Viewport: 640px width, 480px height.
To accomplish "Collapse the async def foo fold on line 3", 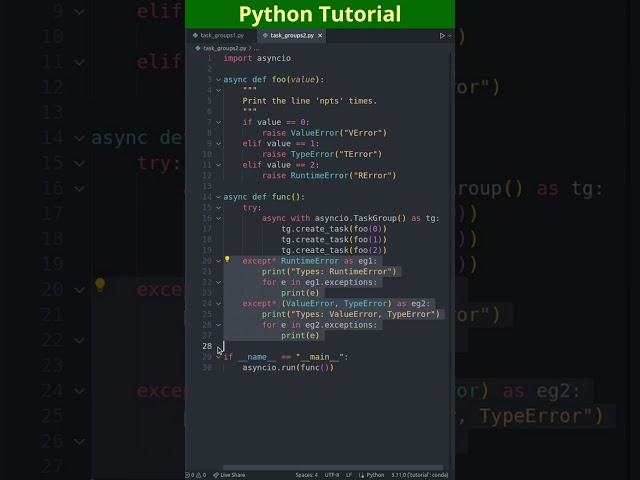I will (218, 80).
